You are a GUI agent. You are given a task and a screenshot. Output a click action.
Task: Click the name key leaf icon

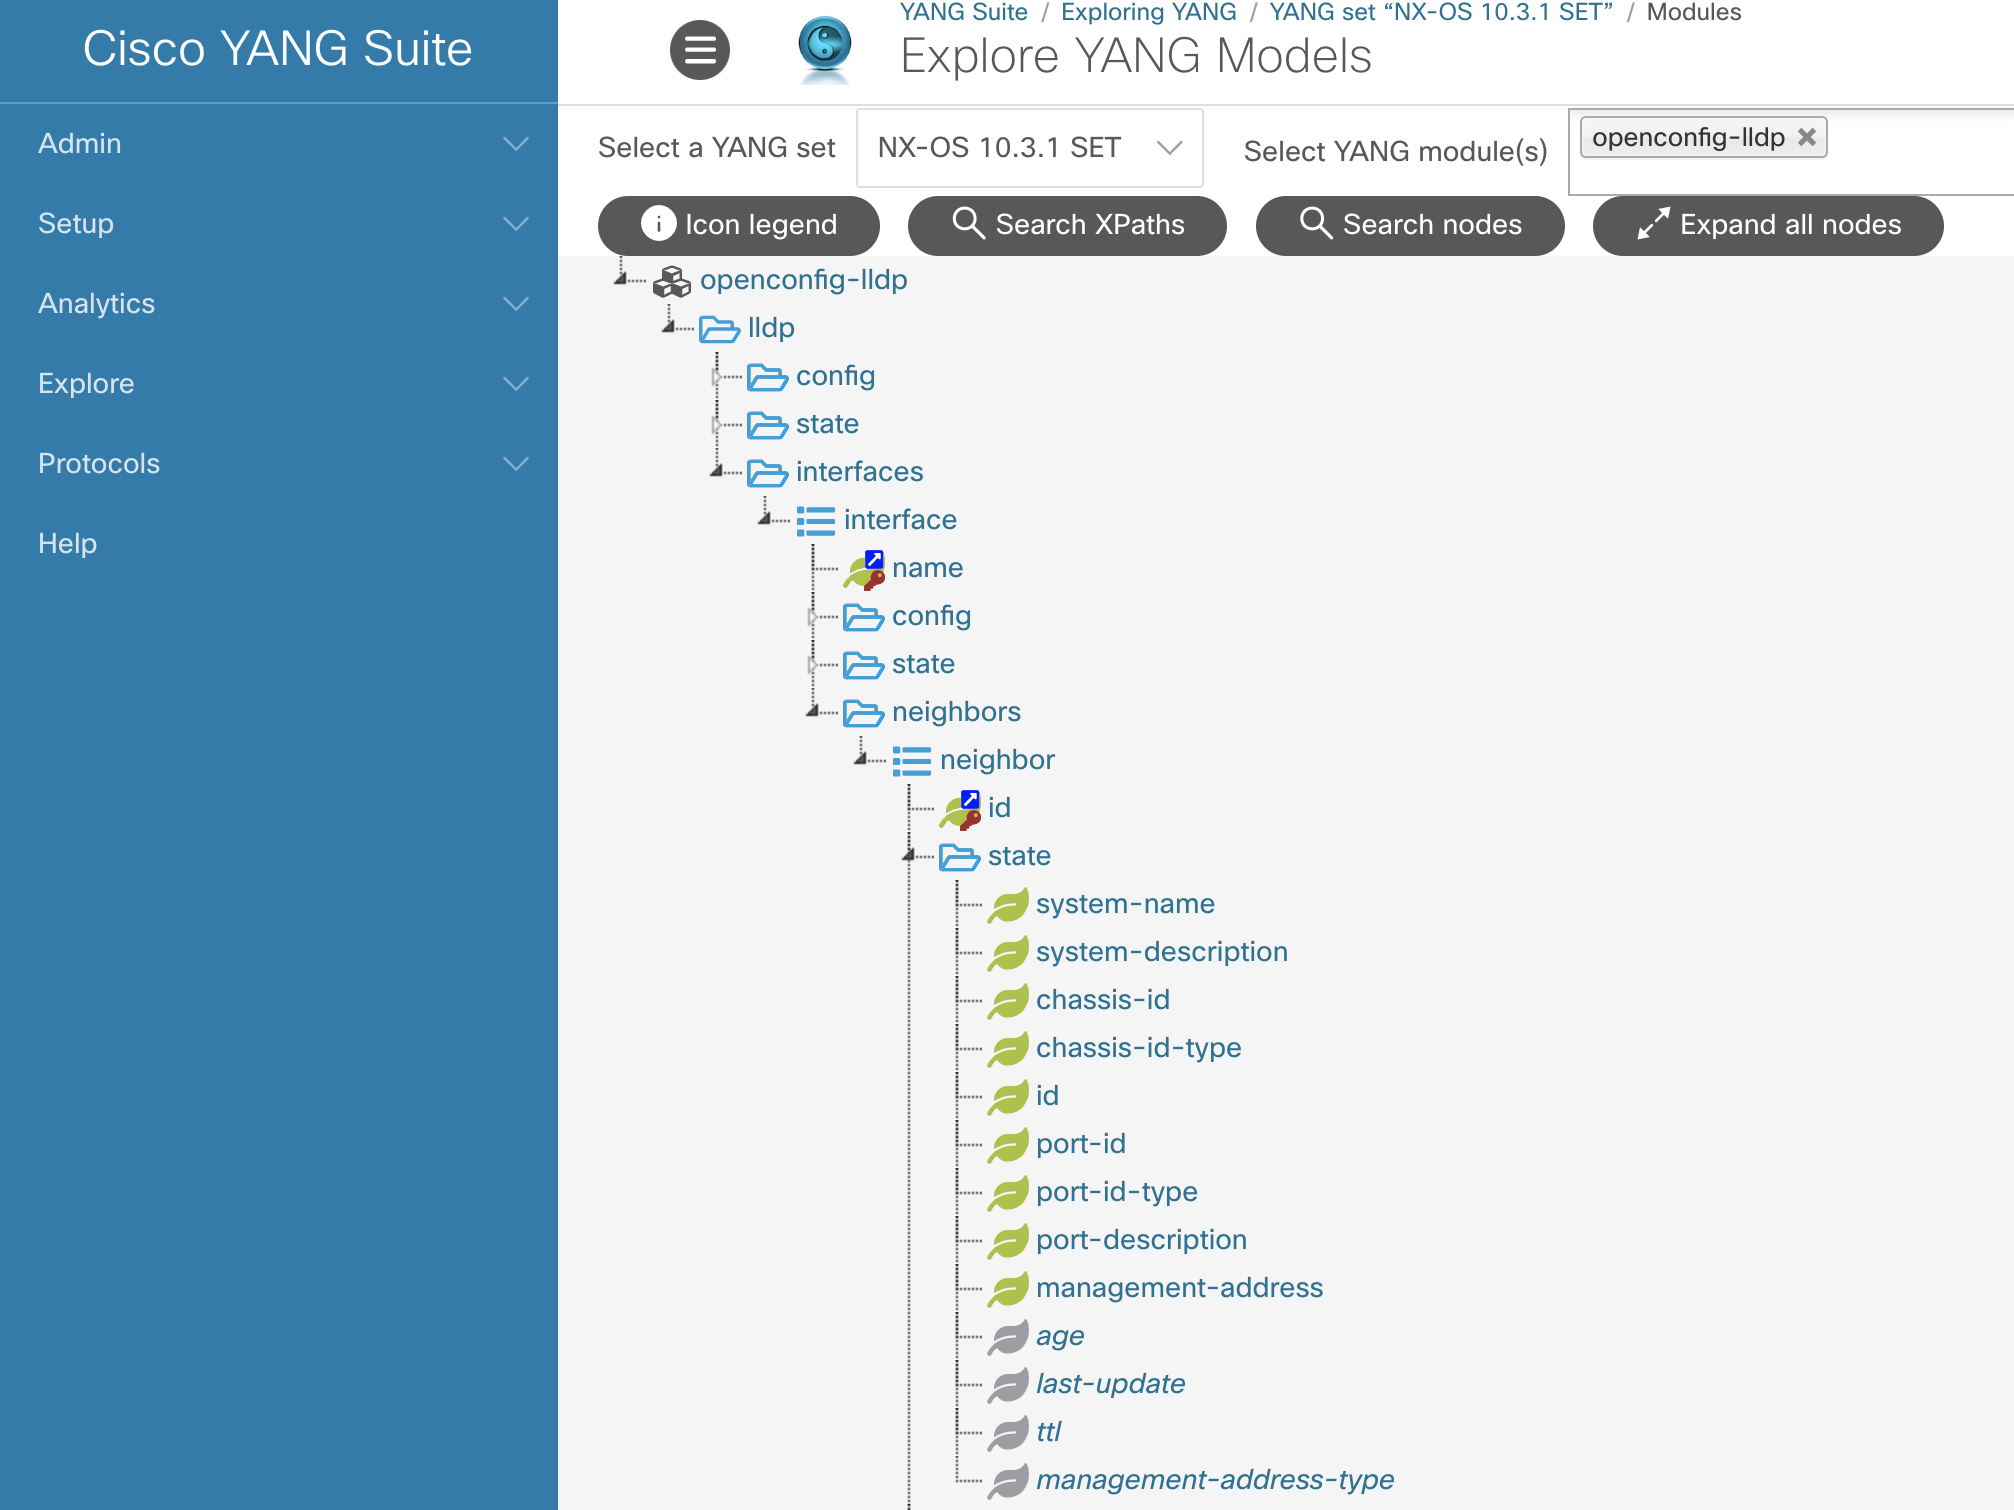pos(864,570)
